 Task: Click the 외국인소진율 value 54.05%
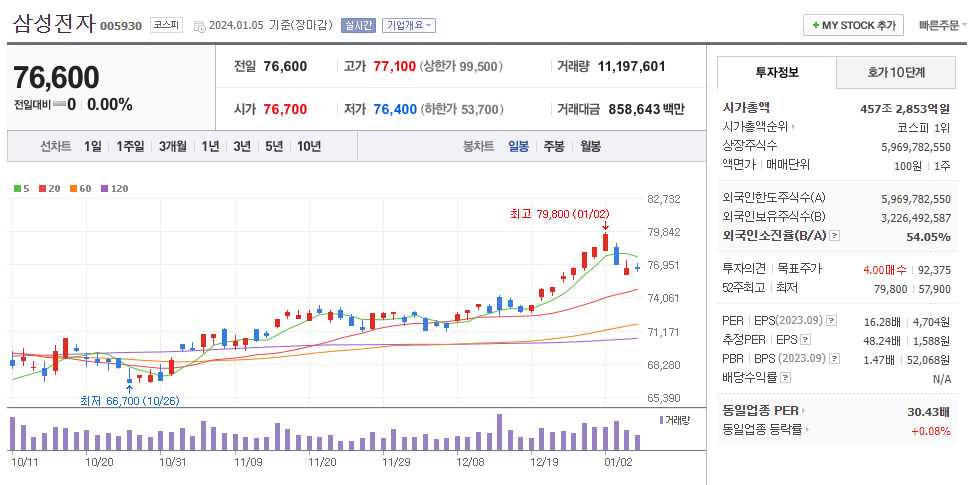pos(928,237)
